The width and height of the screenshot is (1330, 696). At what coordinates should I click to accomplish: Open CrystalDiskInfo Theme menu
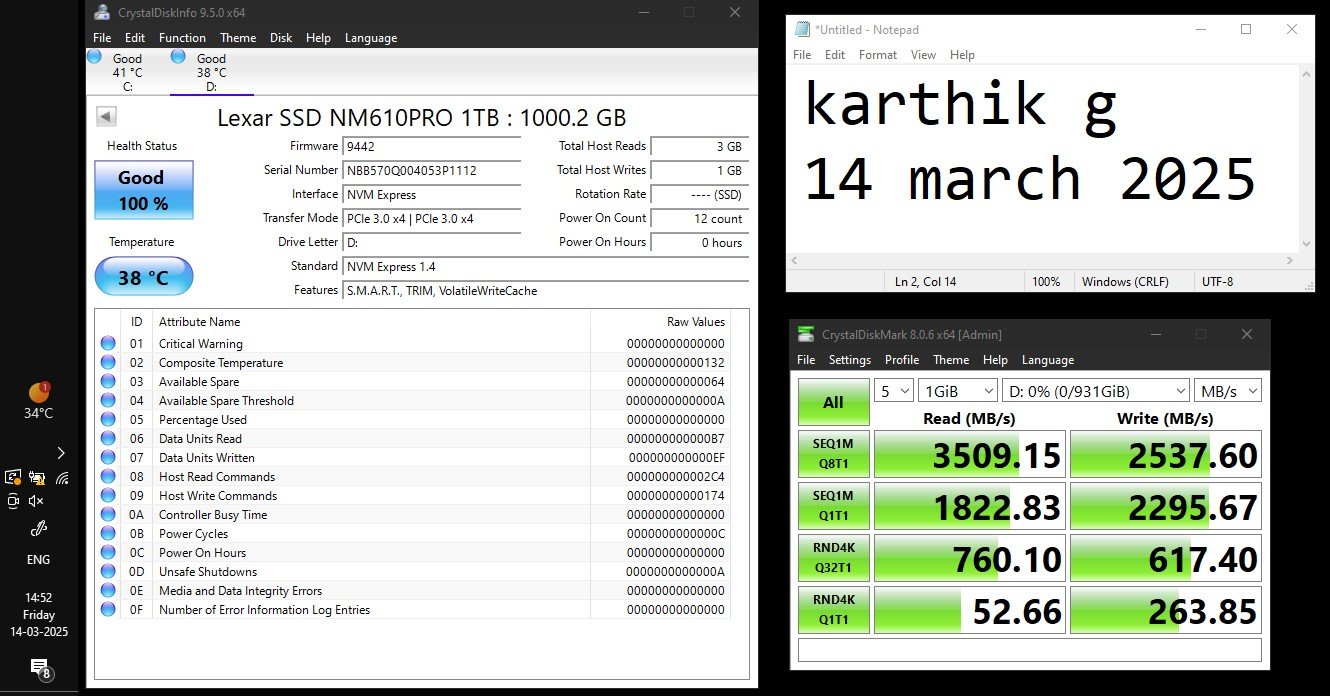click(238, 38)
